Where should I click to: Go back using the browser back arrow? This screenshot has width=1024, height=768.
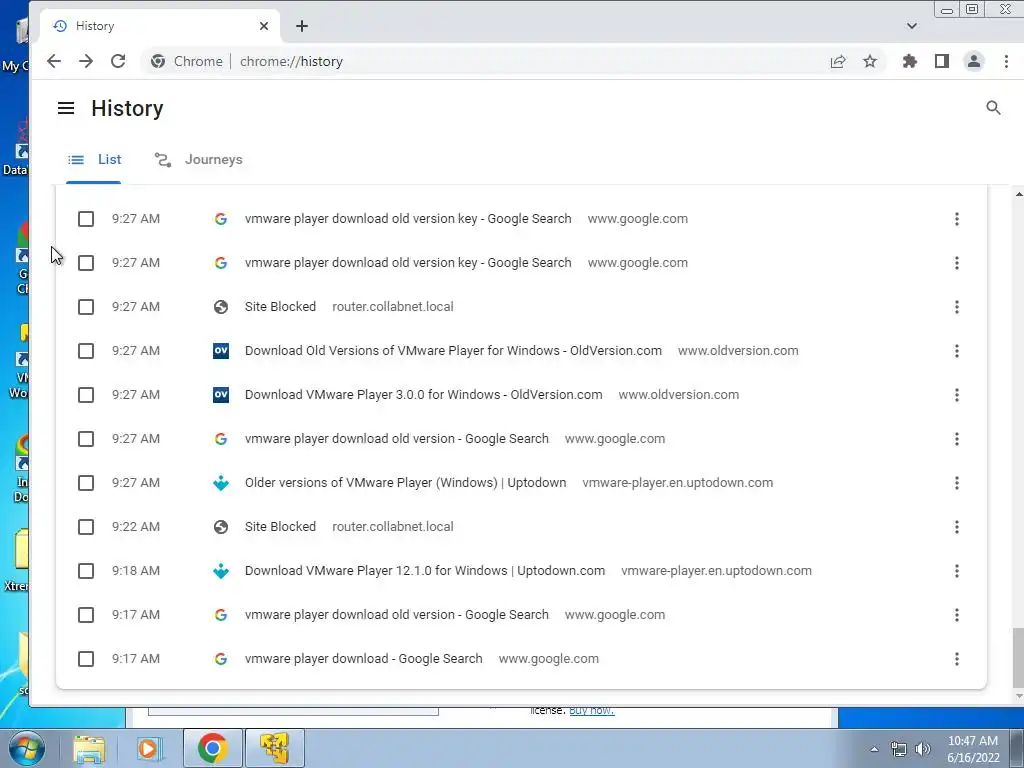(54, 61)
